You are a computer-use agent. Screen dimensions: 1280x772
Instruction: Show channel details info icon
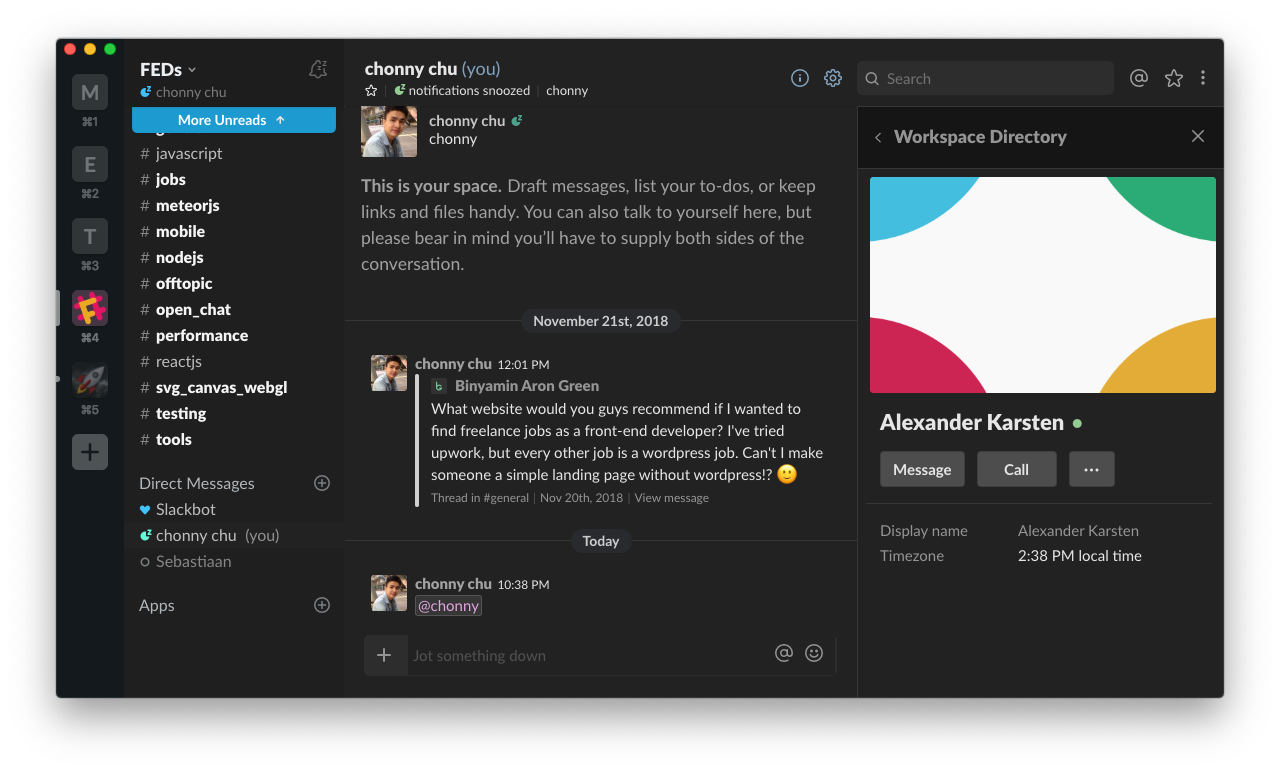tap(800, 78)
